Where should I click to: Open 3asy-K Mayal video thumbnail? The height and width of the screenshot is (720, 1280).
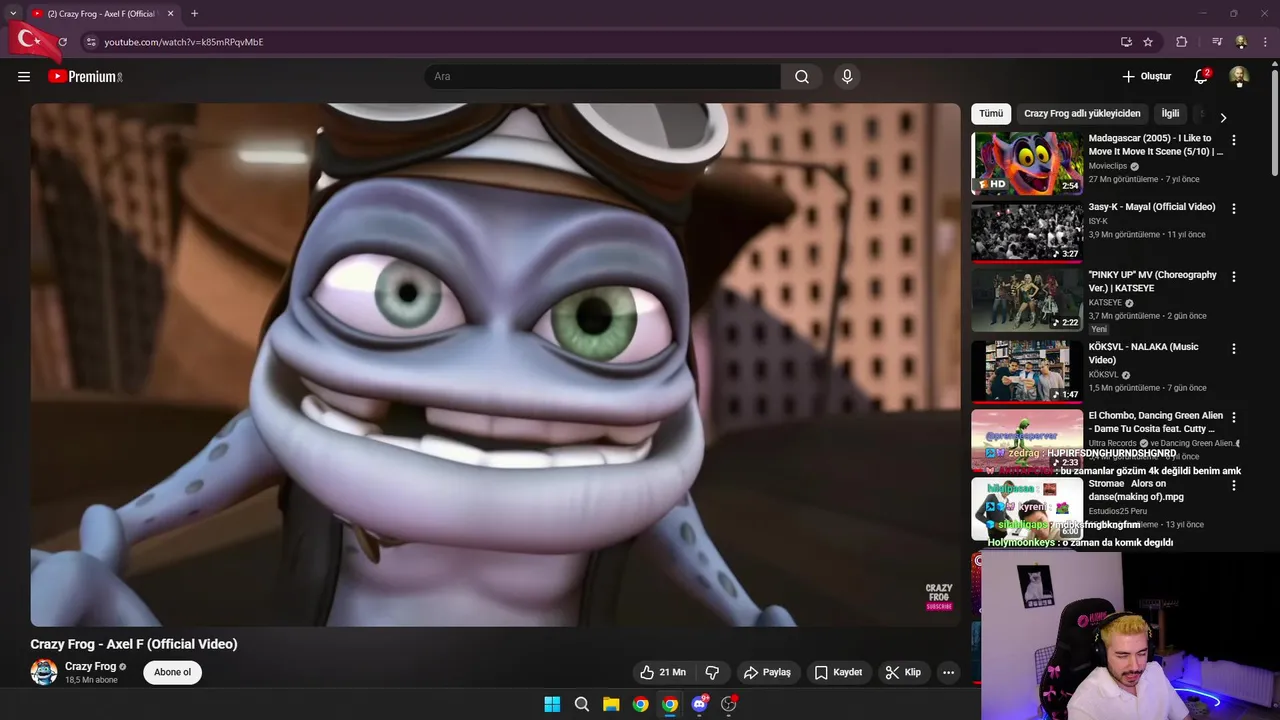pos(1027,232)
